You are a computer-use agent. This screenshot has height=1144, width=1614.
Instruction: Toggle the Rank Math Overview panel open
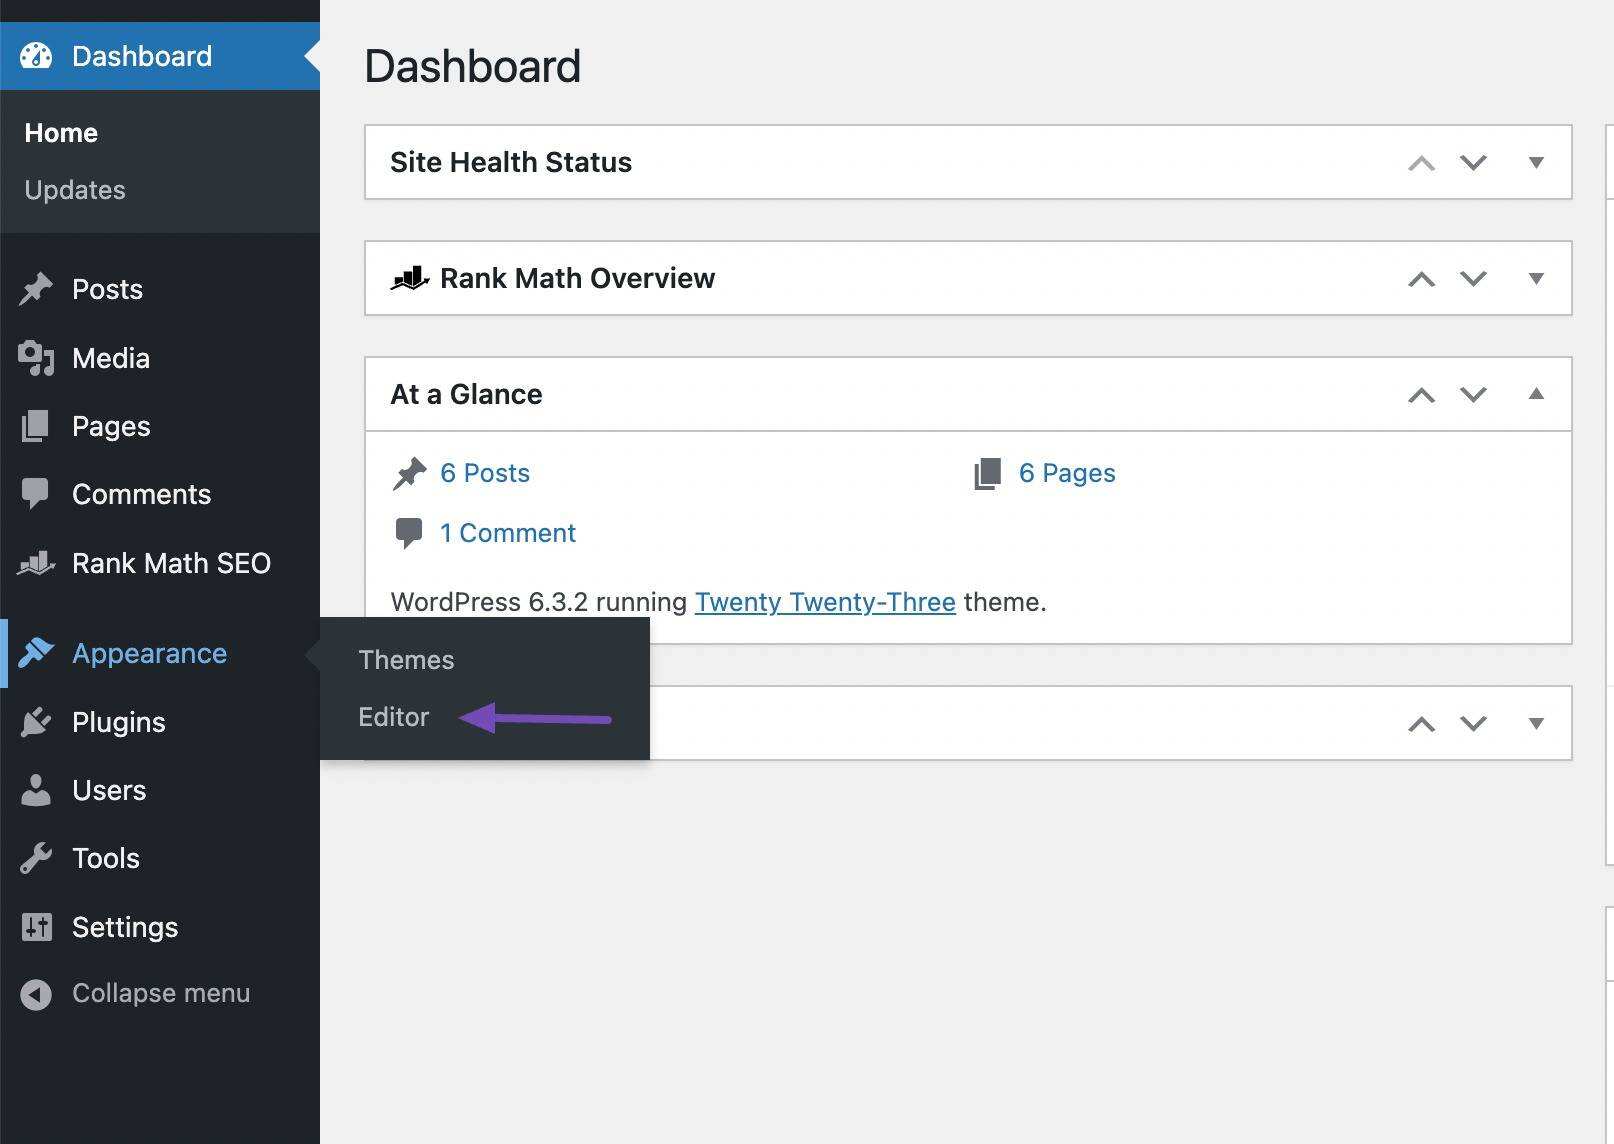[x=1536, y=278]
